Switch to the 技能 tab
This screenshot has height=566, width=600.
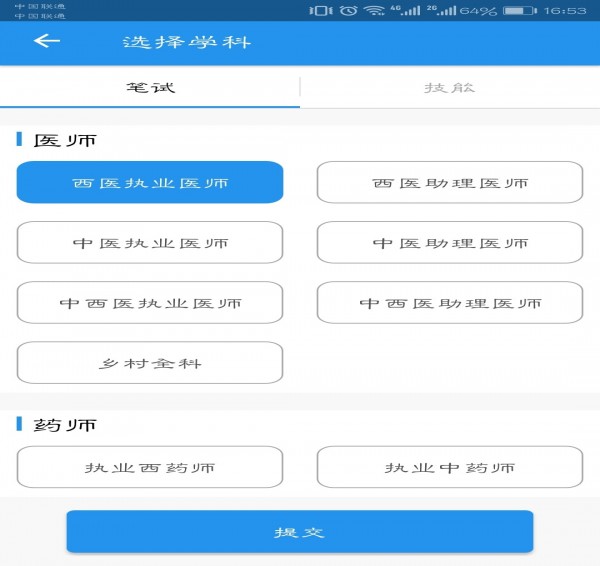pyautogui.click(x=450, y=87)
